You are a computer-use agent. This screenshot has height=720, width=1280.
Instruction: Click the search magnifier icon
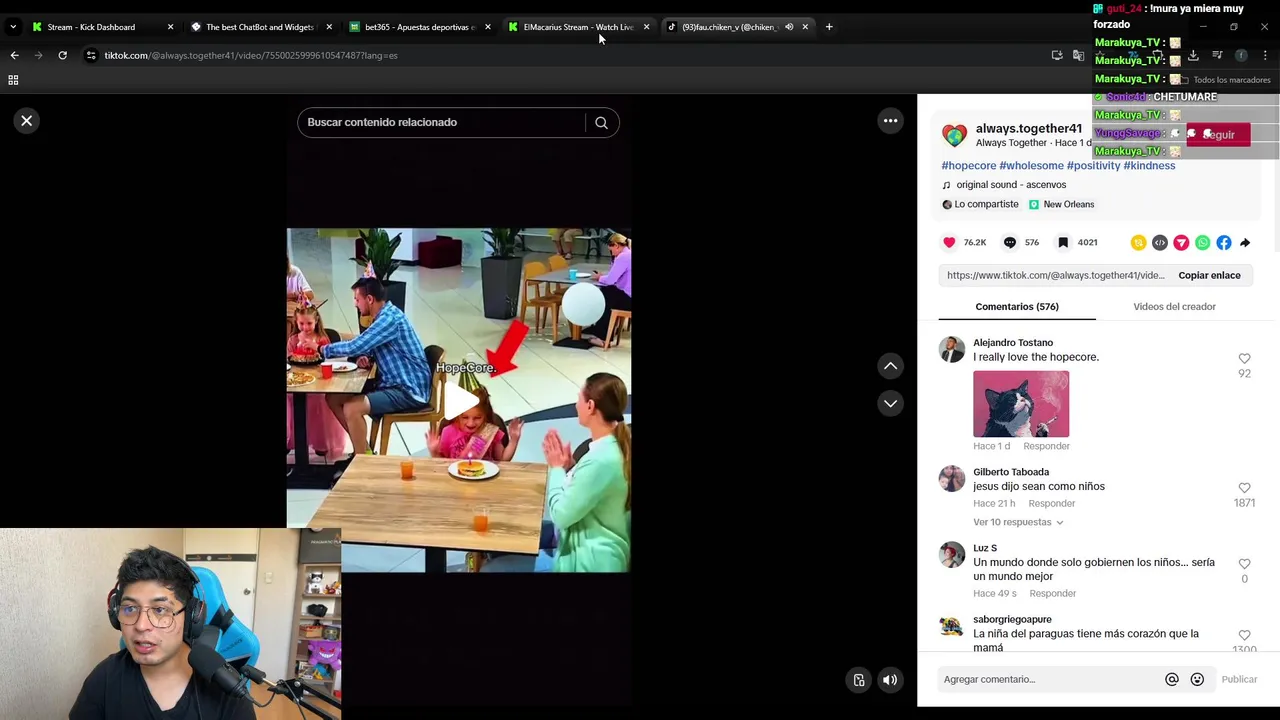(x=601, y=123)
